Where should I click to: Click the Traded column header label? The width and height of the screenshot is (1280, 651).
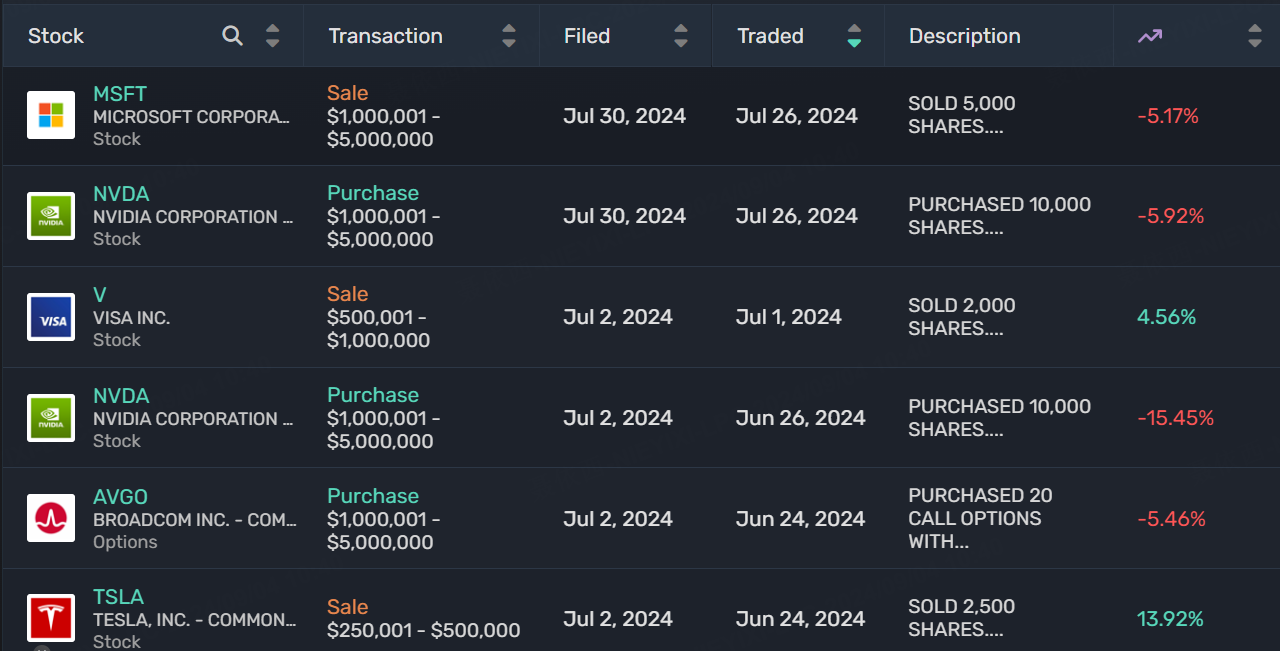tap(770, 36)
